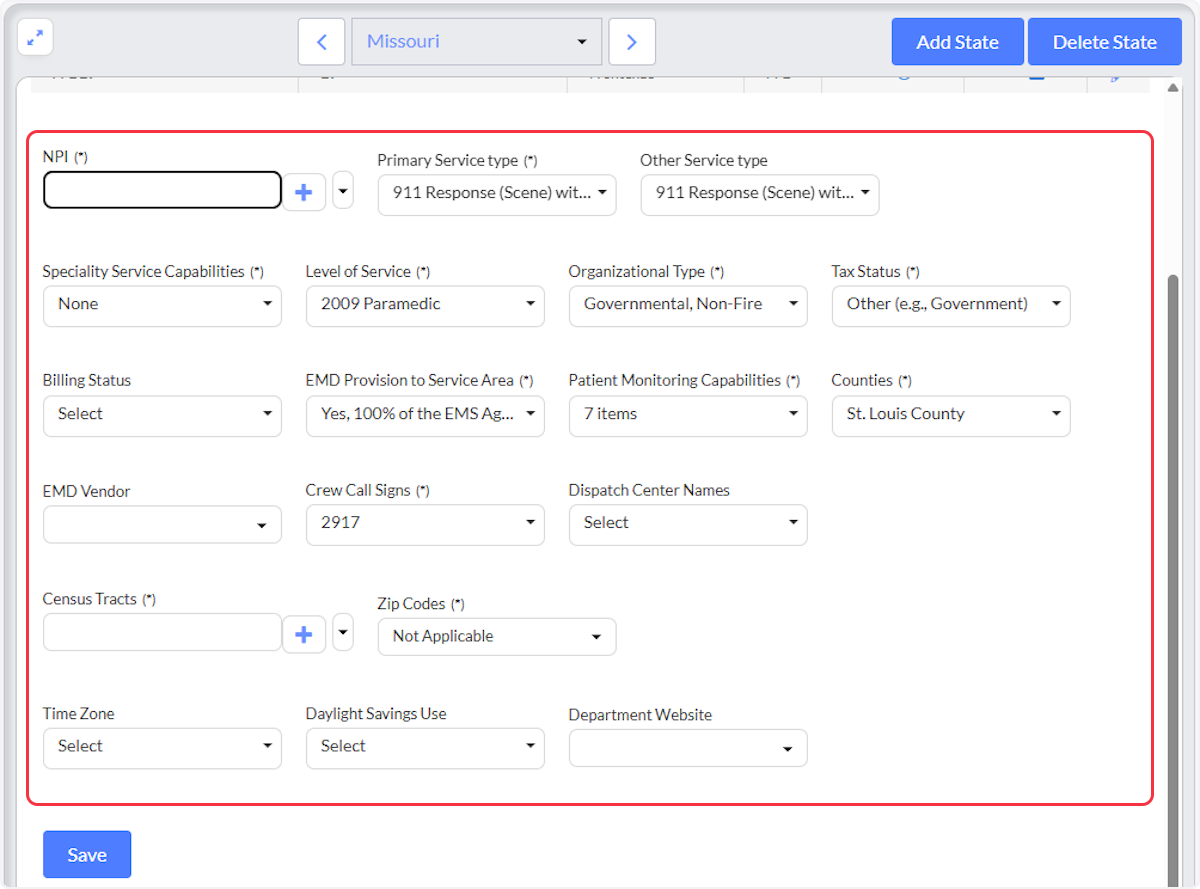Open the small dropdown arrow next to Census Tracts

343,632
